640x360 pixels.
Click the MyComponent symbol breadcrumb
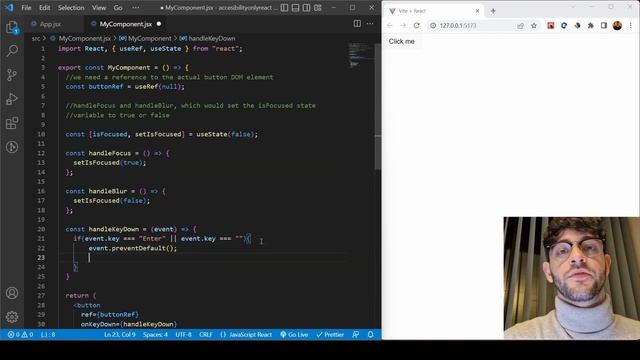tap(149, 38)
